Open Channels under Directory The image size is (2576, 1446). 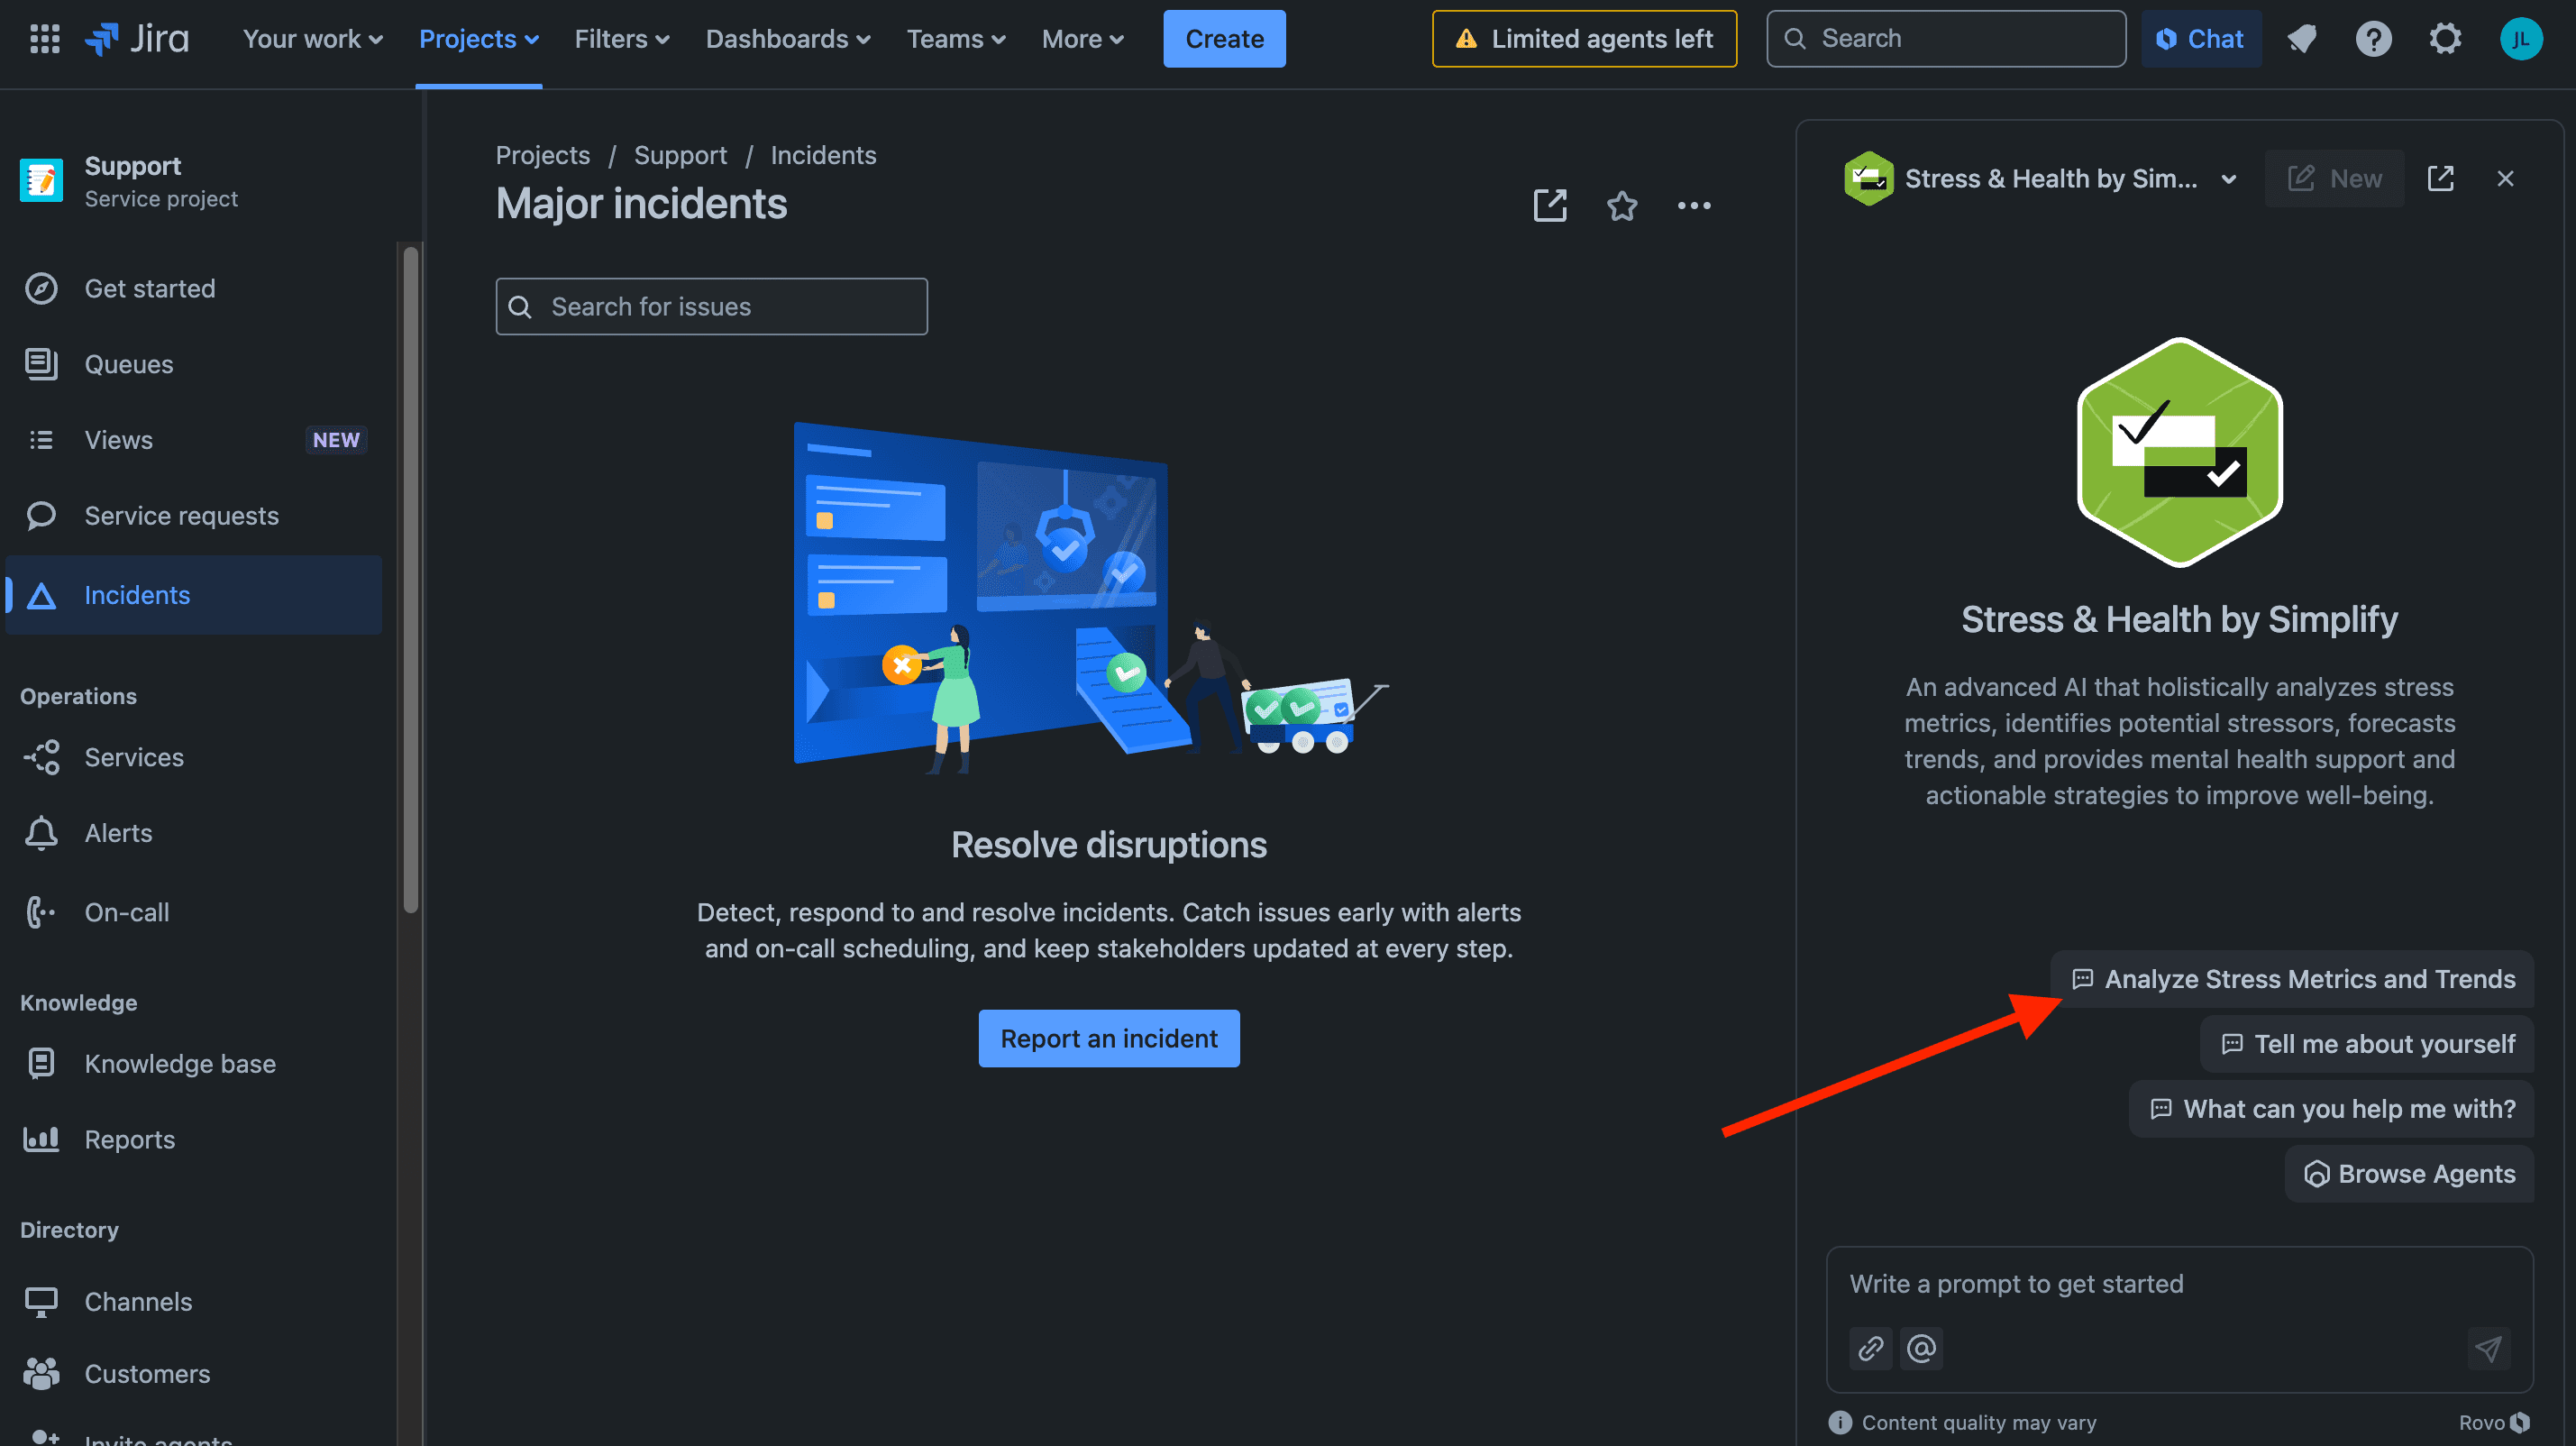point(194,1301)
